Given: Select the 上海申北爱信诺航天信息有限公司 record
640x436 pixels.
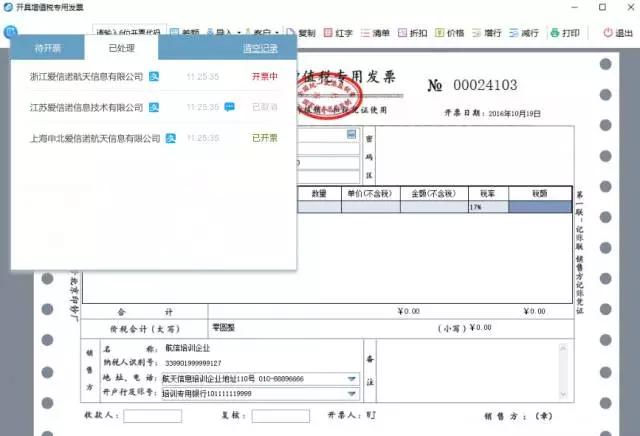Looking at the screenshot, I should pyautogui.click(x=153, y=138).
